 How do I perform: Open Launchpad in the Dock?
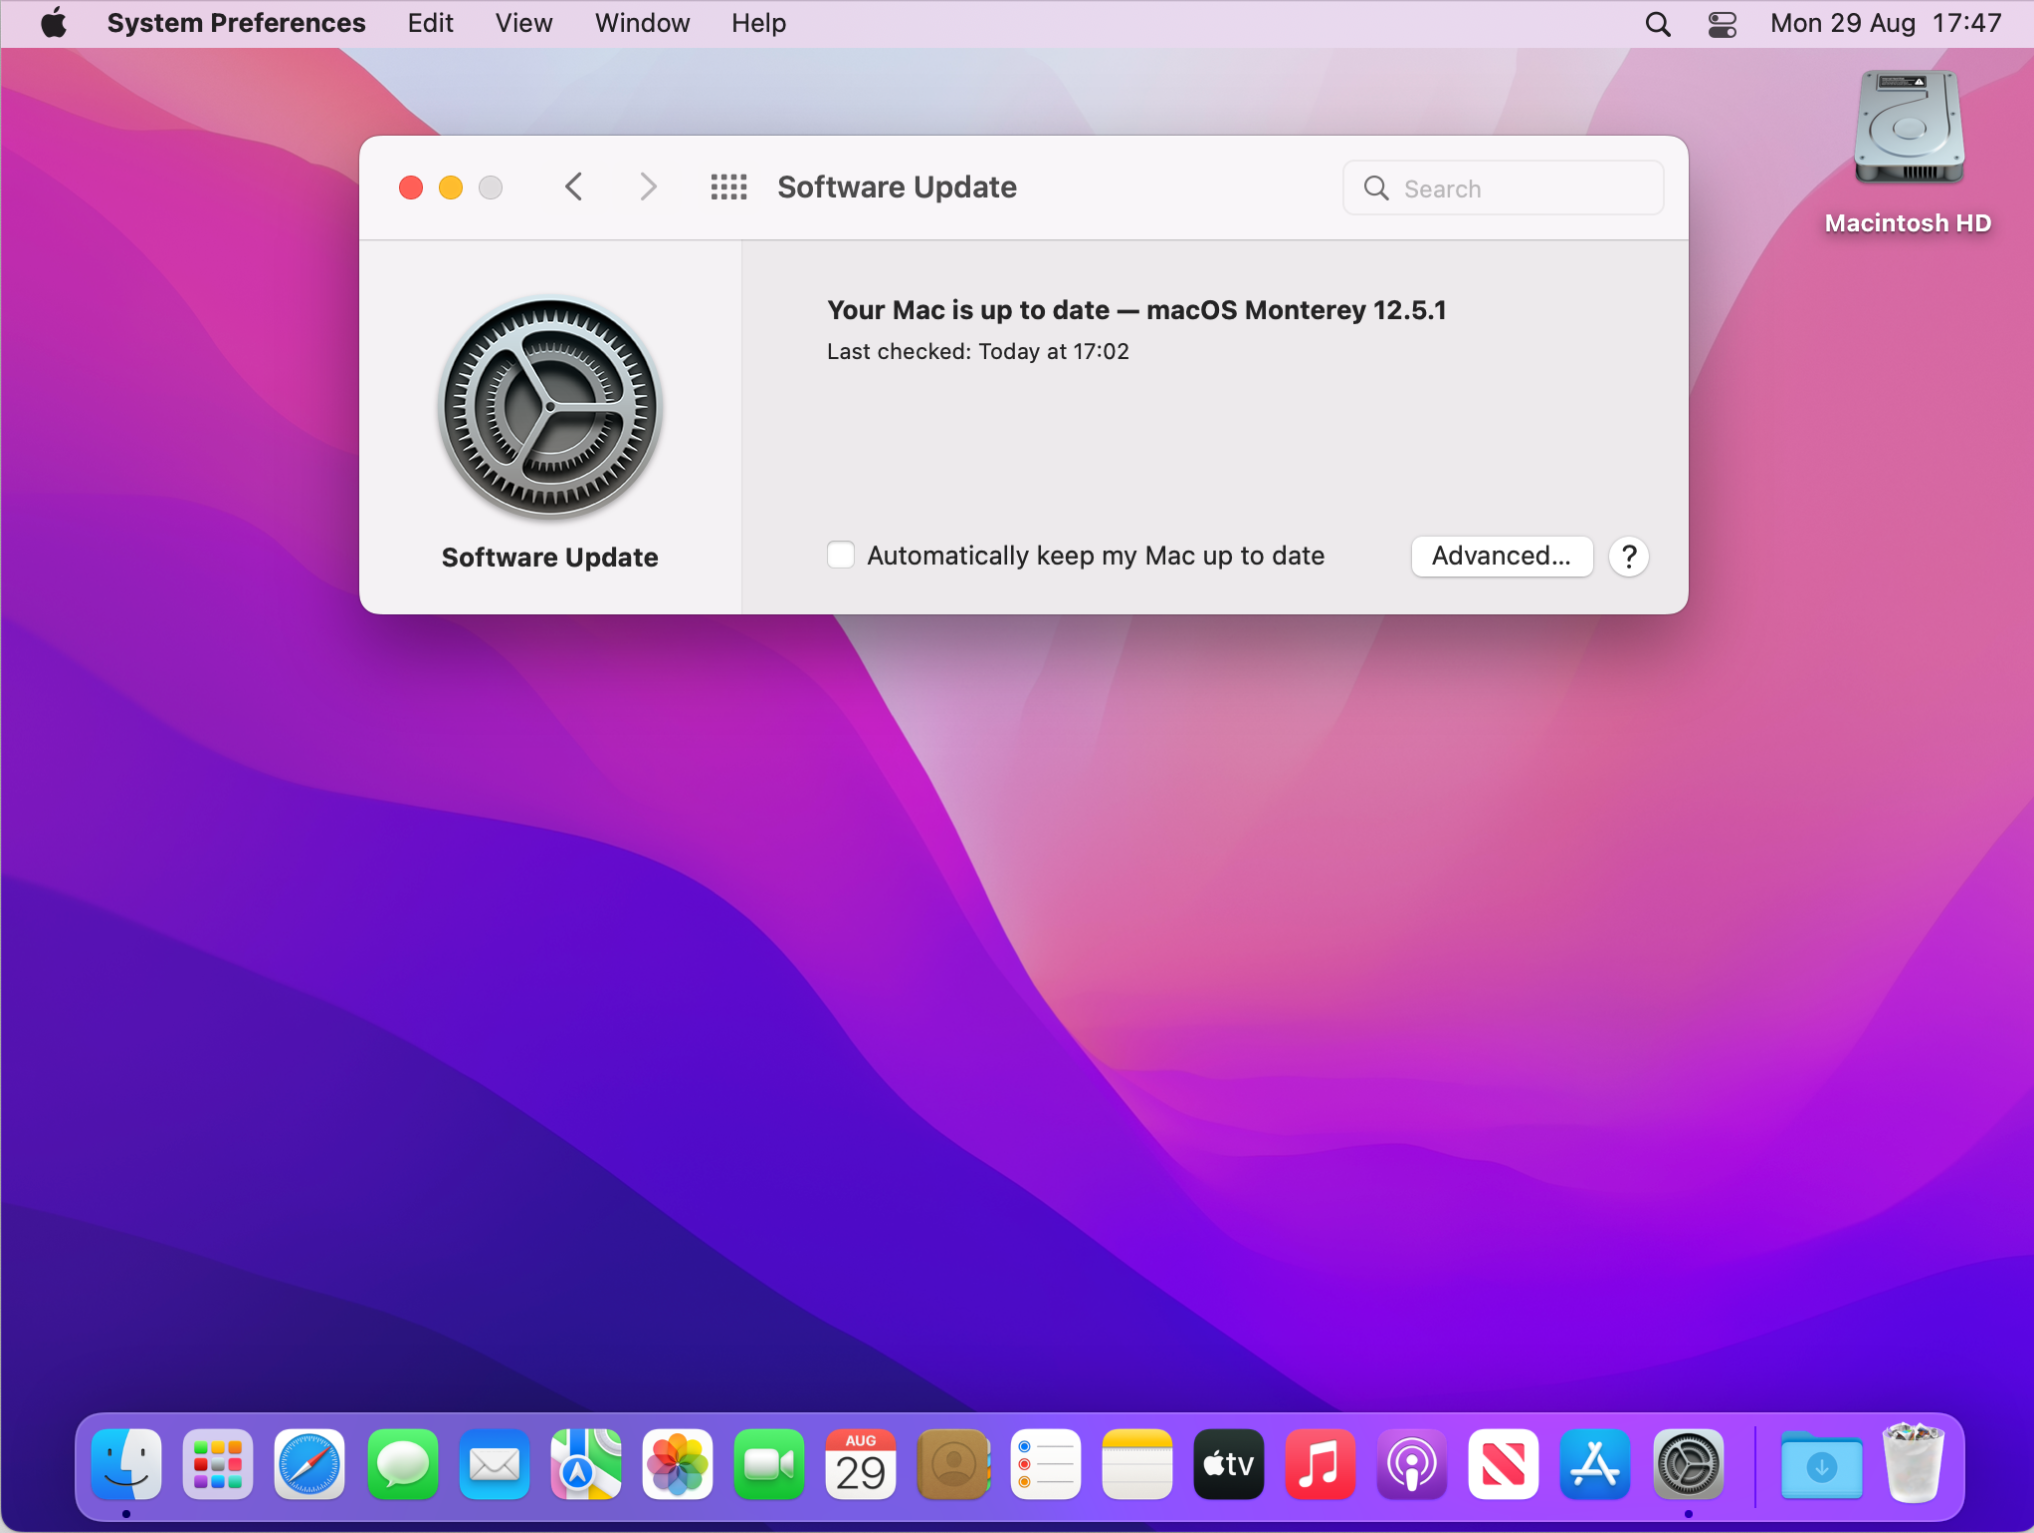click(218, 1465)
